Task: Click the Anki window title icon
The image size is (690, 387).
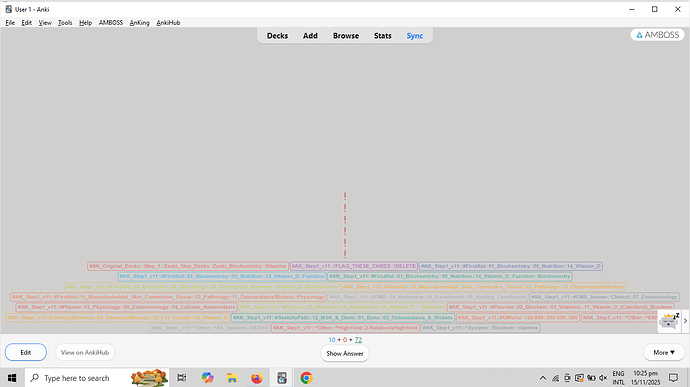Action: click(x=8, y=9)
